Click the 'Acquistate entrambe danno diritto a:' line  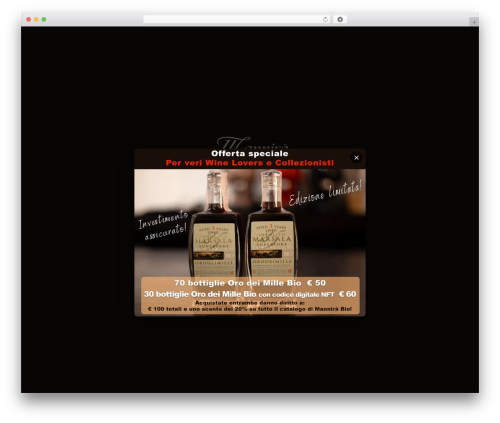coord(250,303)
